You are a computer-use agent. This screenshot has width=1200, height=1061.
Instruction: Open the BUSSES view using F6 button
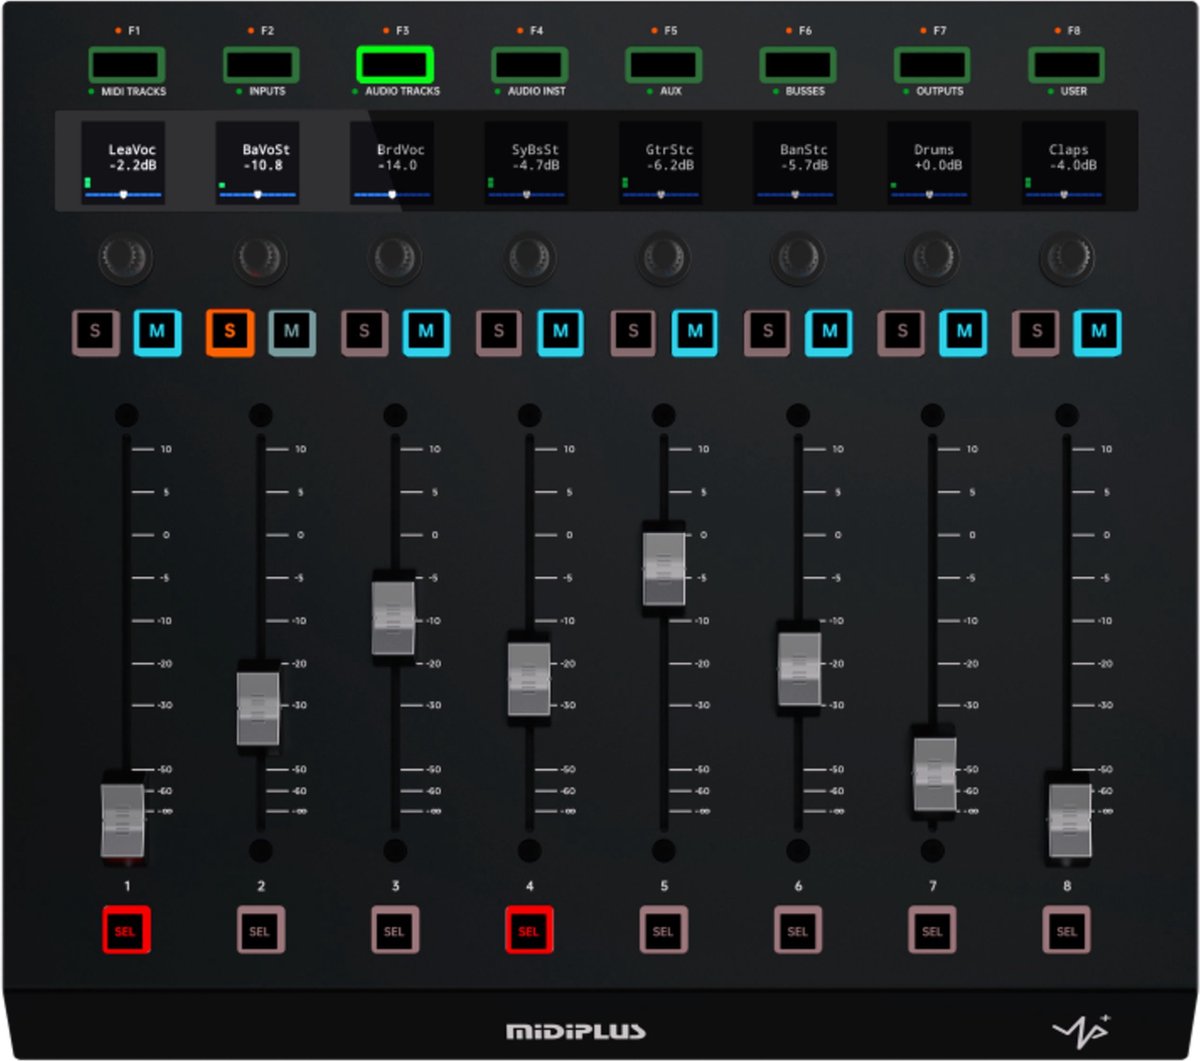click(x=798, y=66)
